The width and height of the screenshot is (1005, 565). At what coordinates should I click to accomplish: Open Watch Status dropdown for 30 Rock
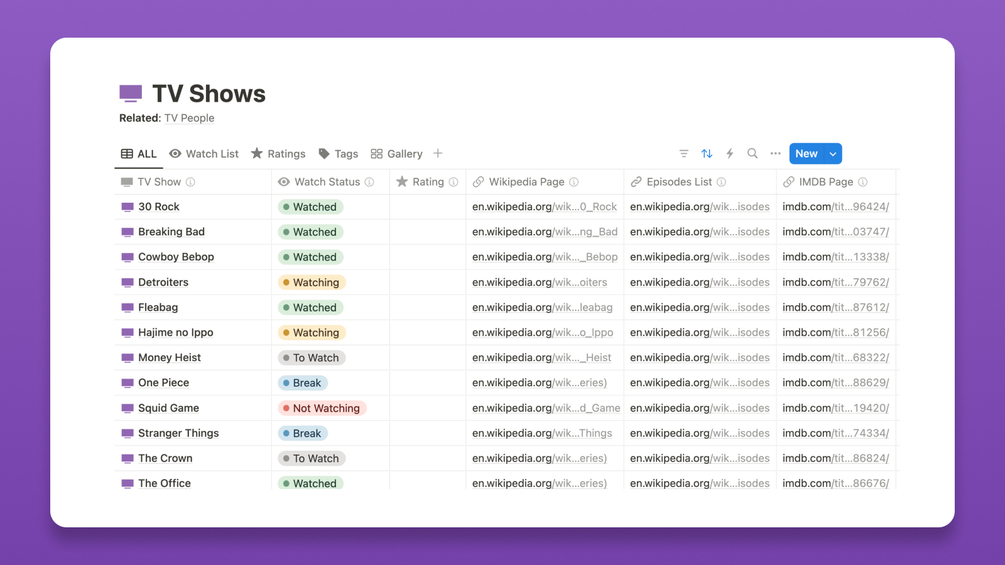[310, 207]
